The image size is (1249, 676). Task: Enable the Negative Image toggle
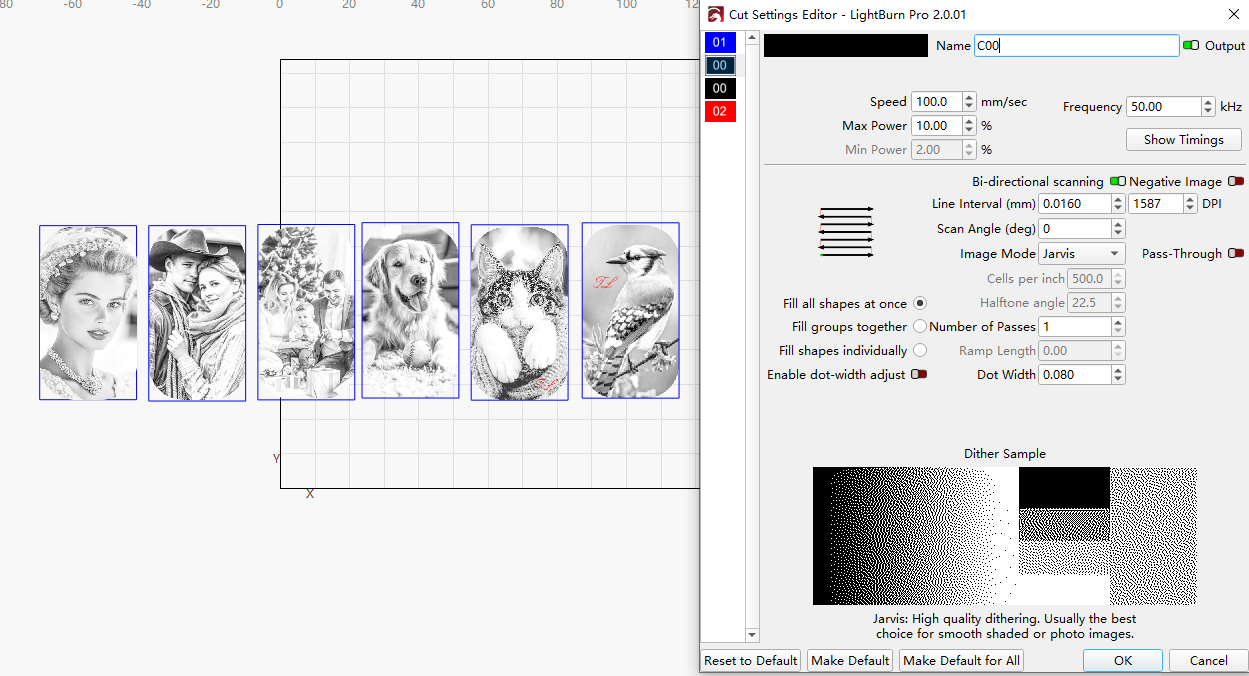(1236, 182)
